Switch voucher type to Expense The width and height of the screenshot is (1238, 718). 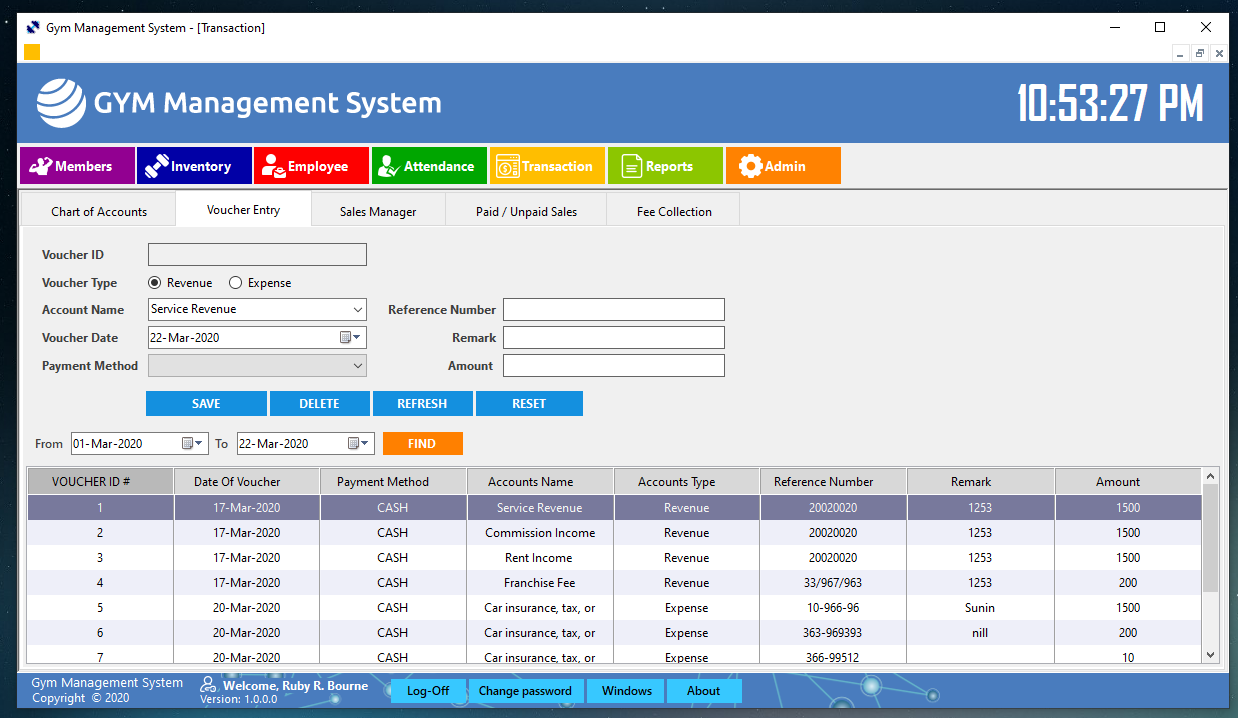234,282
